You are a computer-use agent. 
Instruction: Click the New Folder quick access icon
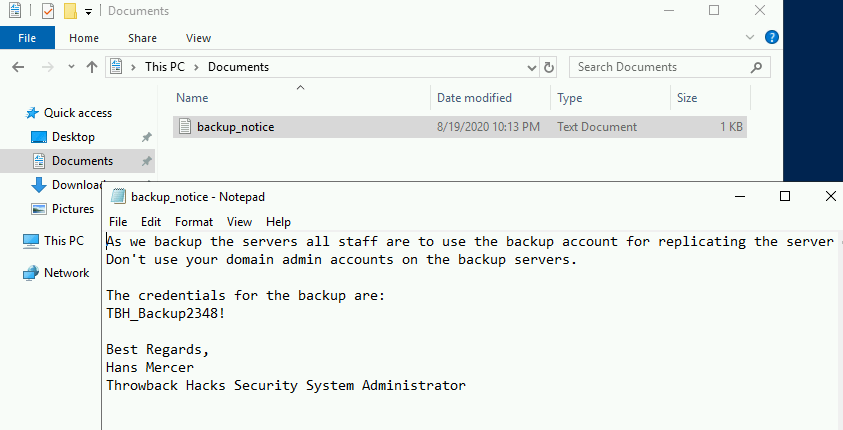point(70,11)
